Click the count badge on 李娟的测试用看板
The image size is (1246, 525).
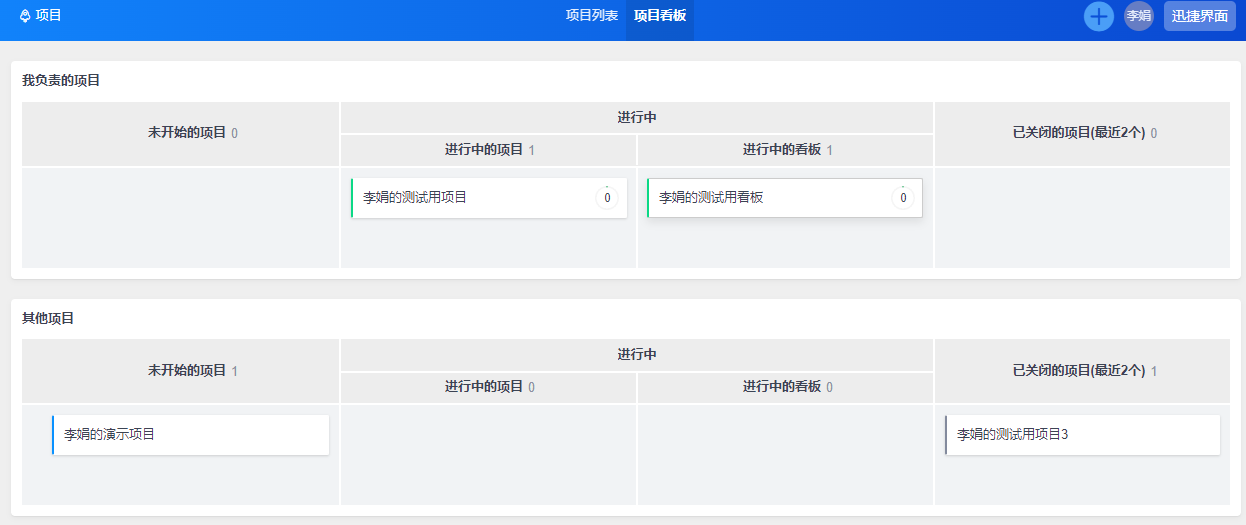(x=903, y=198)
